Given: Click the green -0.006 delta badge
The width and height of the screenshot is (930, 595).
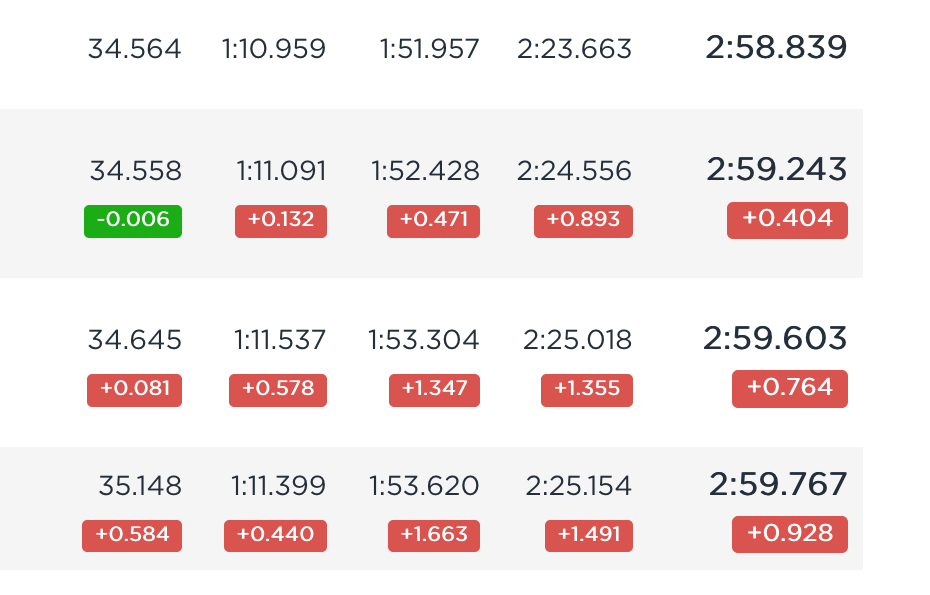Looking at the screenshot, I should pos(133,221).
